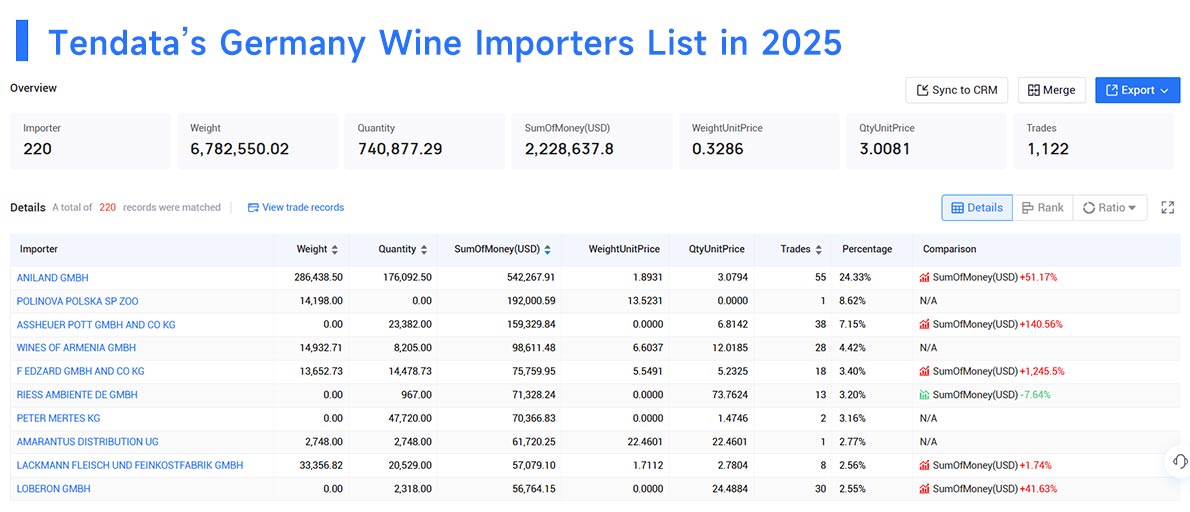Click the red 220 records matched count

[x=108, y=207]
